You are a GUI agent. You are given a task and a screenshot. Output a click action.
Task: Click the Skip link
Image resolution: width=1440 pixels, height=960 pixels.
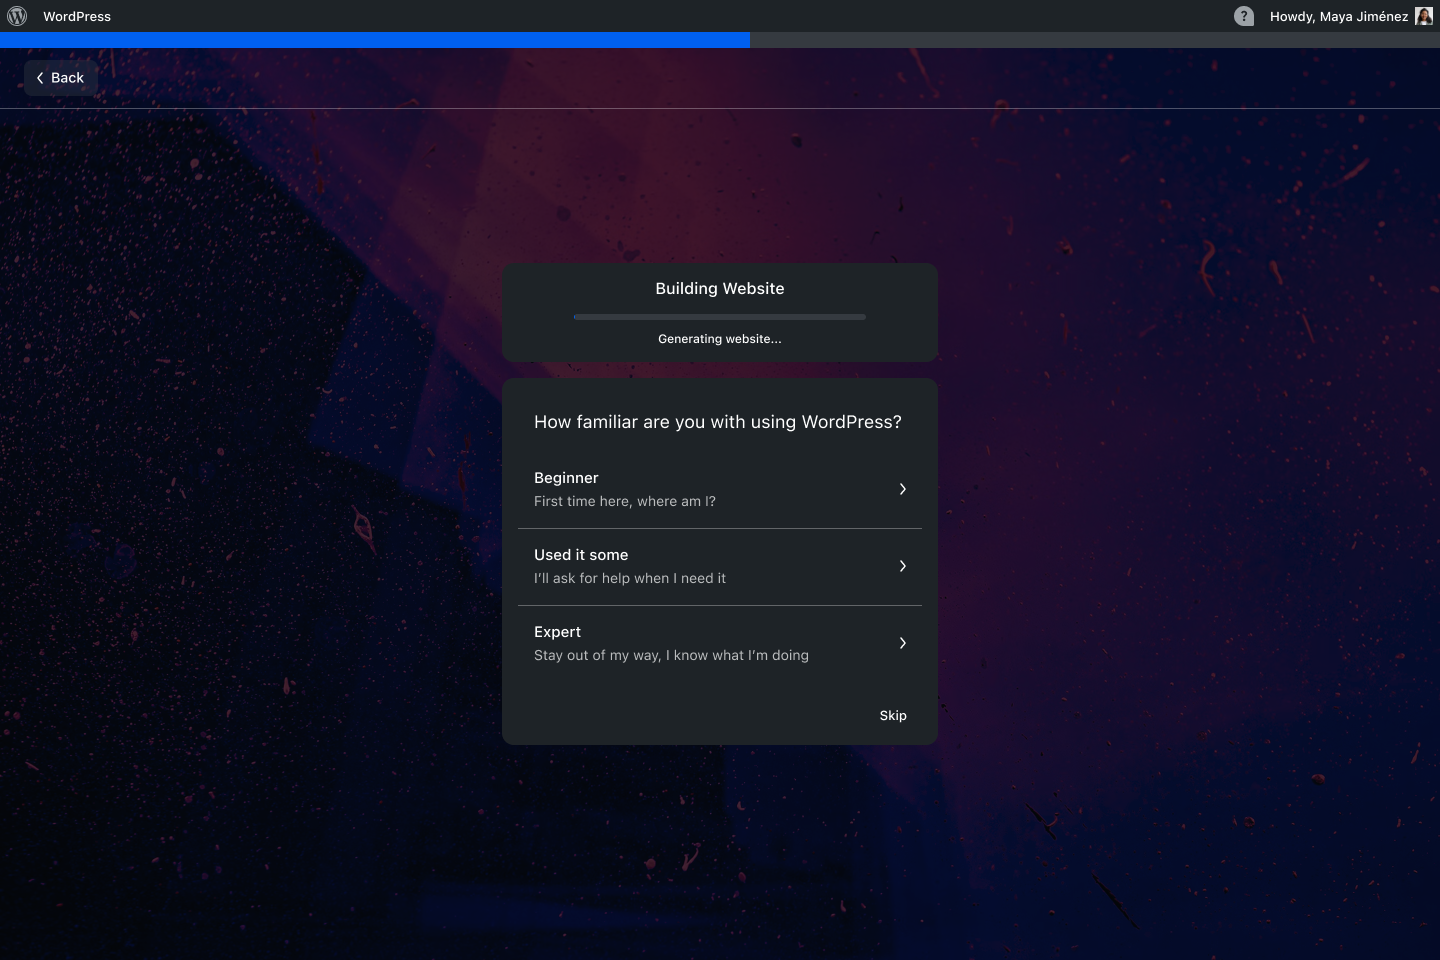point(893,715)
